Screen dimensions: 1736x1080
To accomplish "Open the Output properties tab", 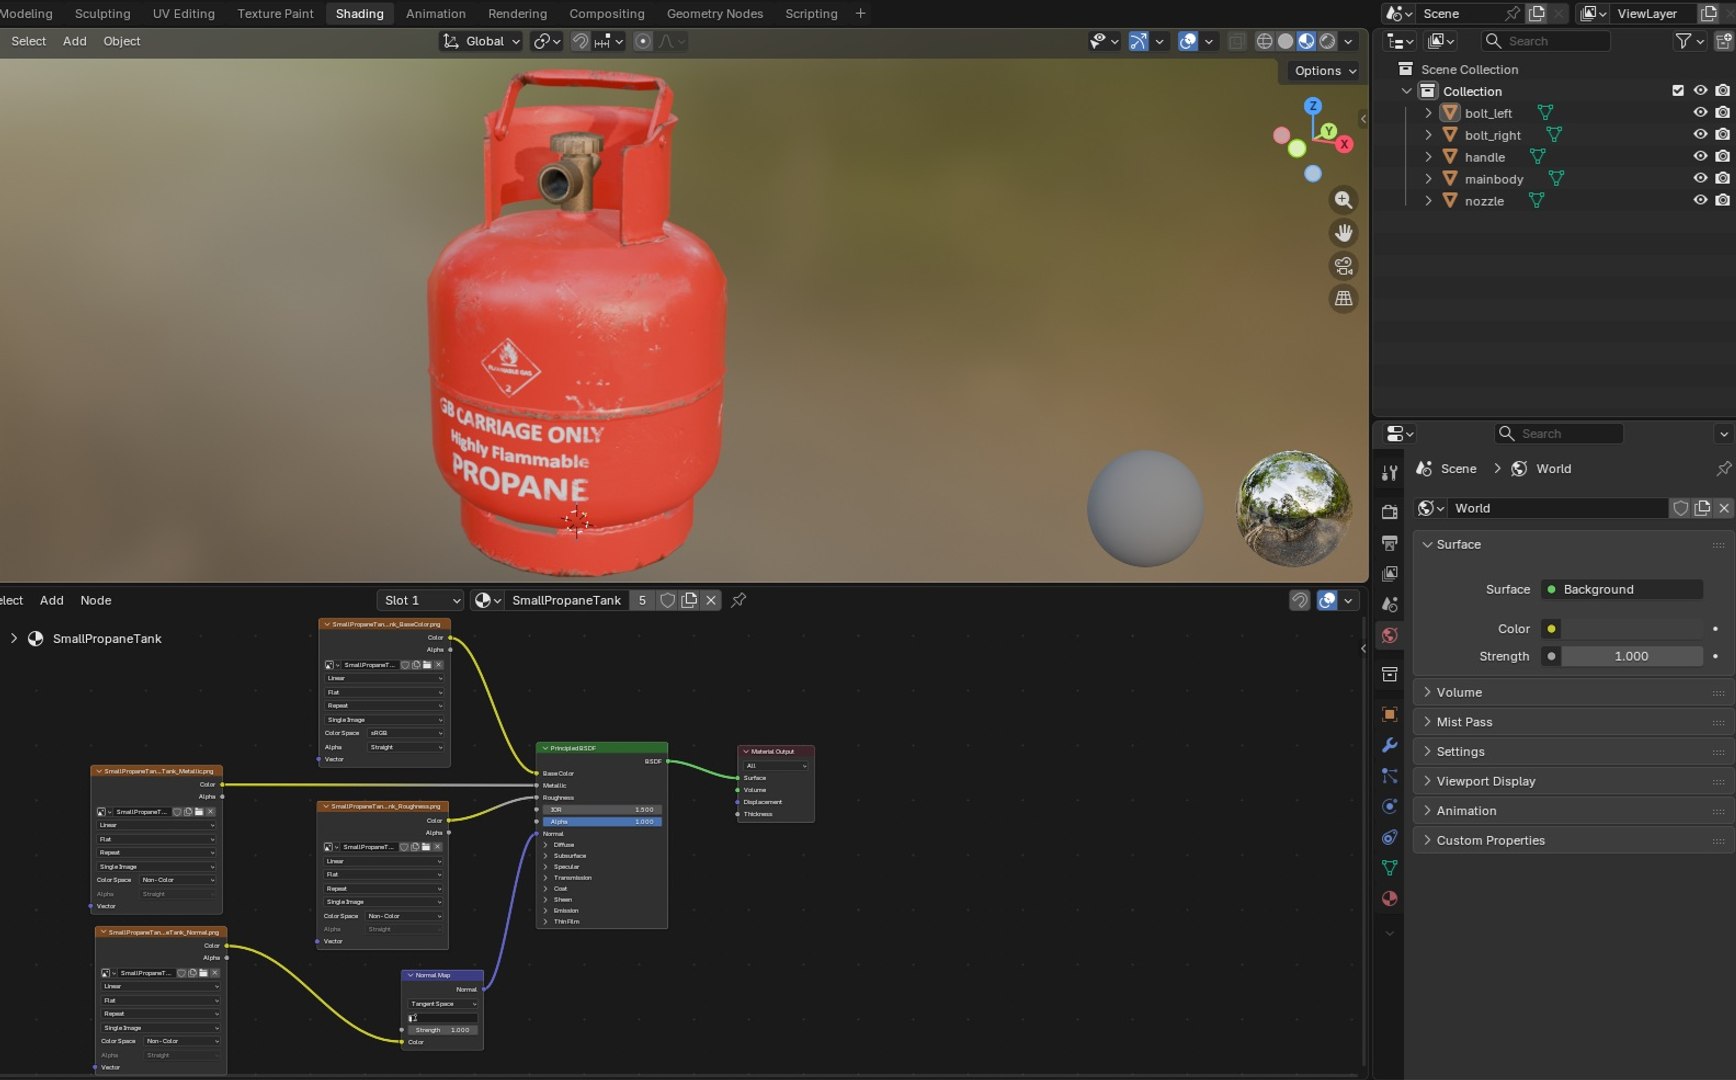I will coord(1389,542).
